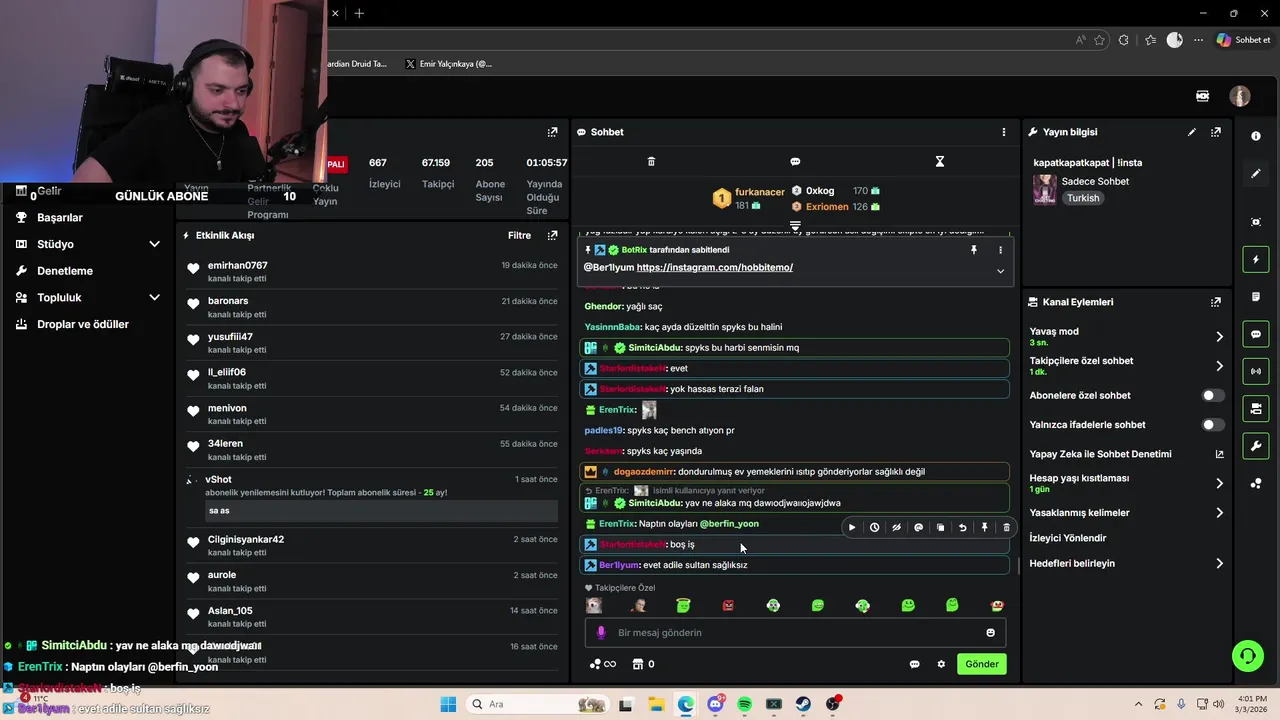The image size is (1280, 720).
Task: Click the info icon in right sidebar
Action: coord(1256,136)
